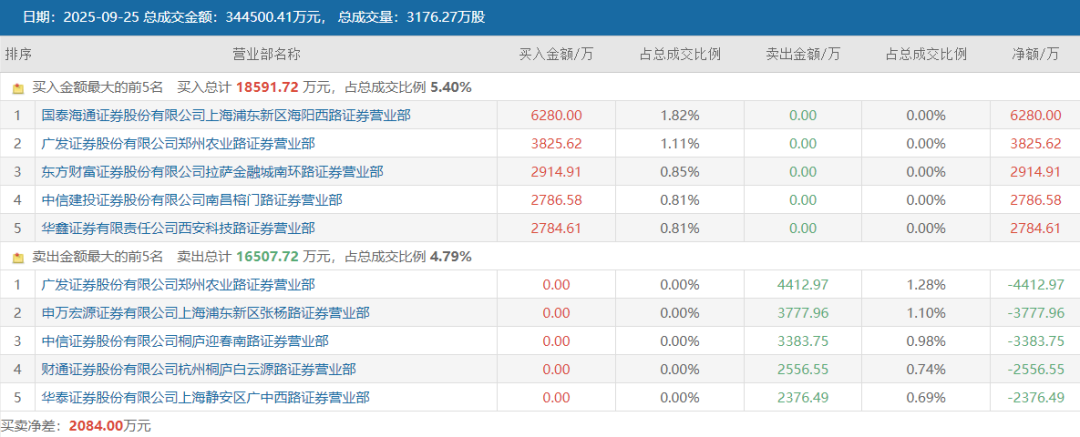Open 东方财富证券拉萨金融城南环路营业部 link

212,172
